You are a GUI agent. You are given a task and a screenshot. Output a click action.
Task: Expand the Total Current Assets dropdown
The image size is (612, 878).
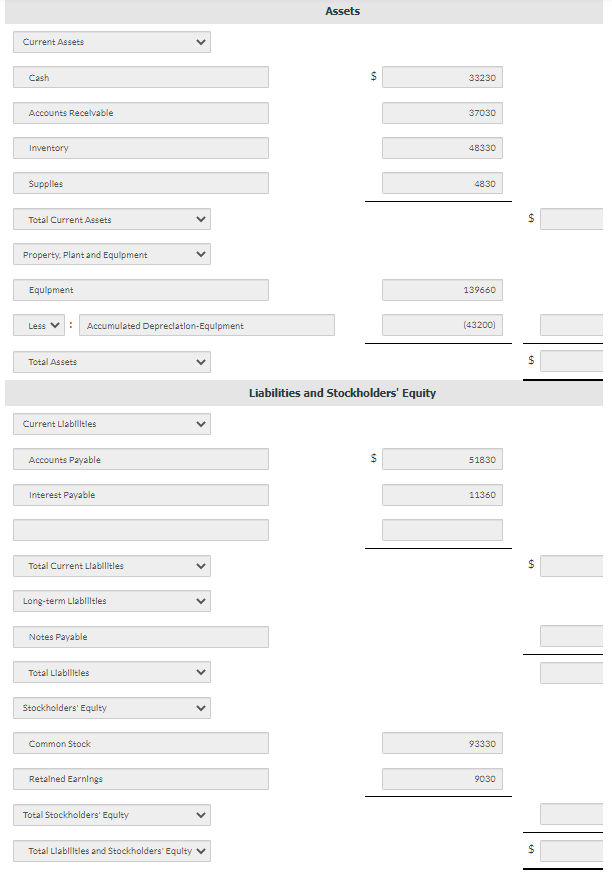[x=111, y=219]
